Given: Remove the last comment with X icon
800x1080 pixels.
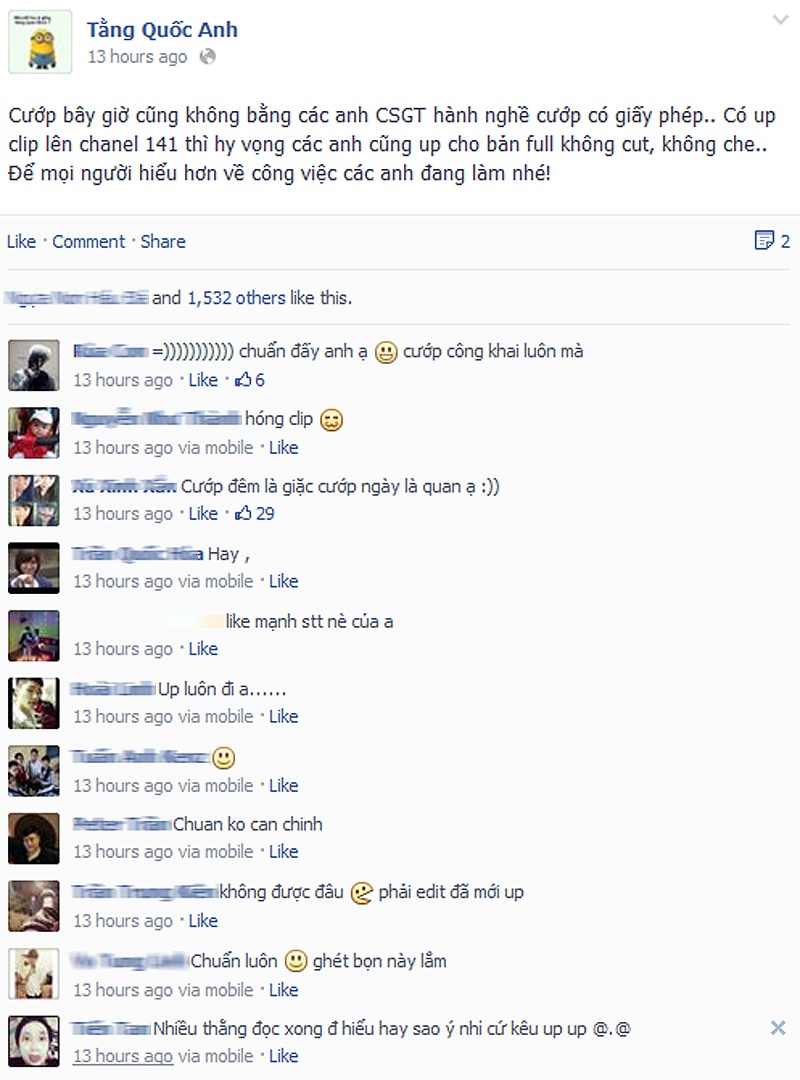Looking at the screenshot, I should (x=778, y=1028).
